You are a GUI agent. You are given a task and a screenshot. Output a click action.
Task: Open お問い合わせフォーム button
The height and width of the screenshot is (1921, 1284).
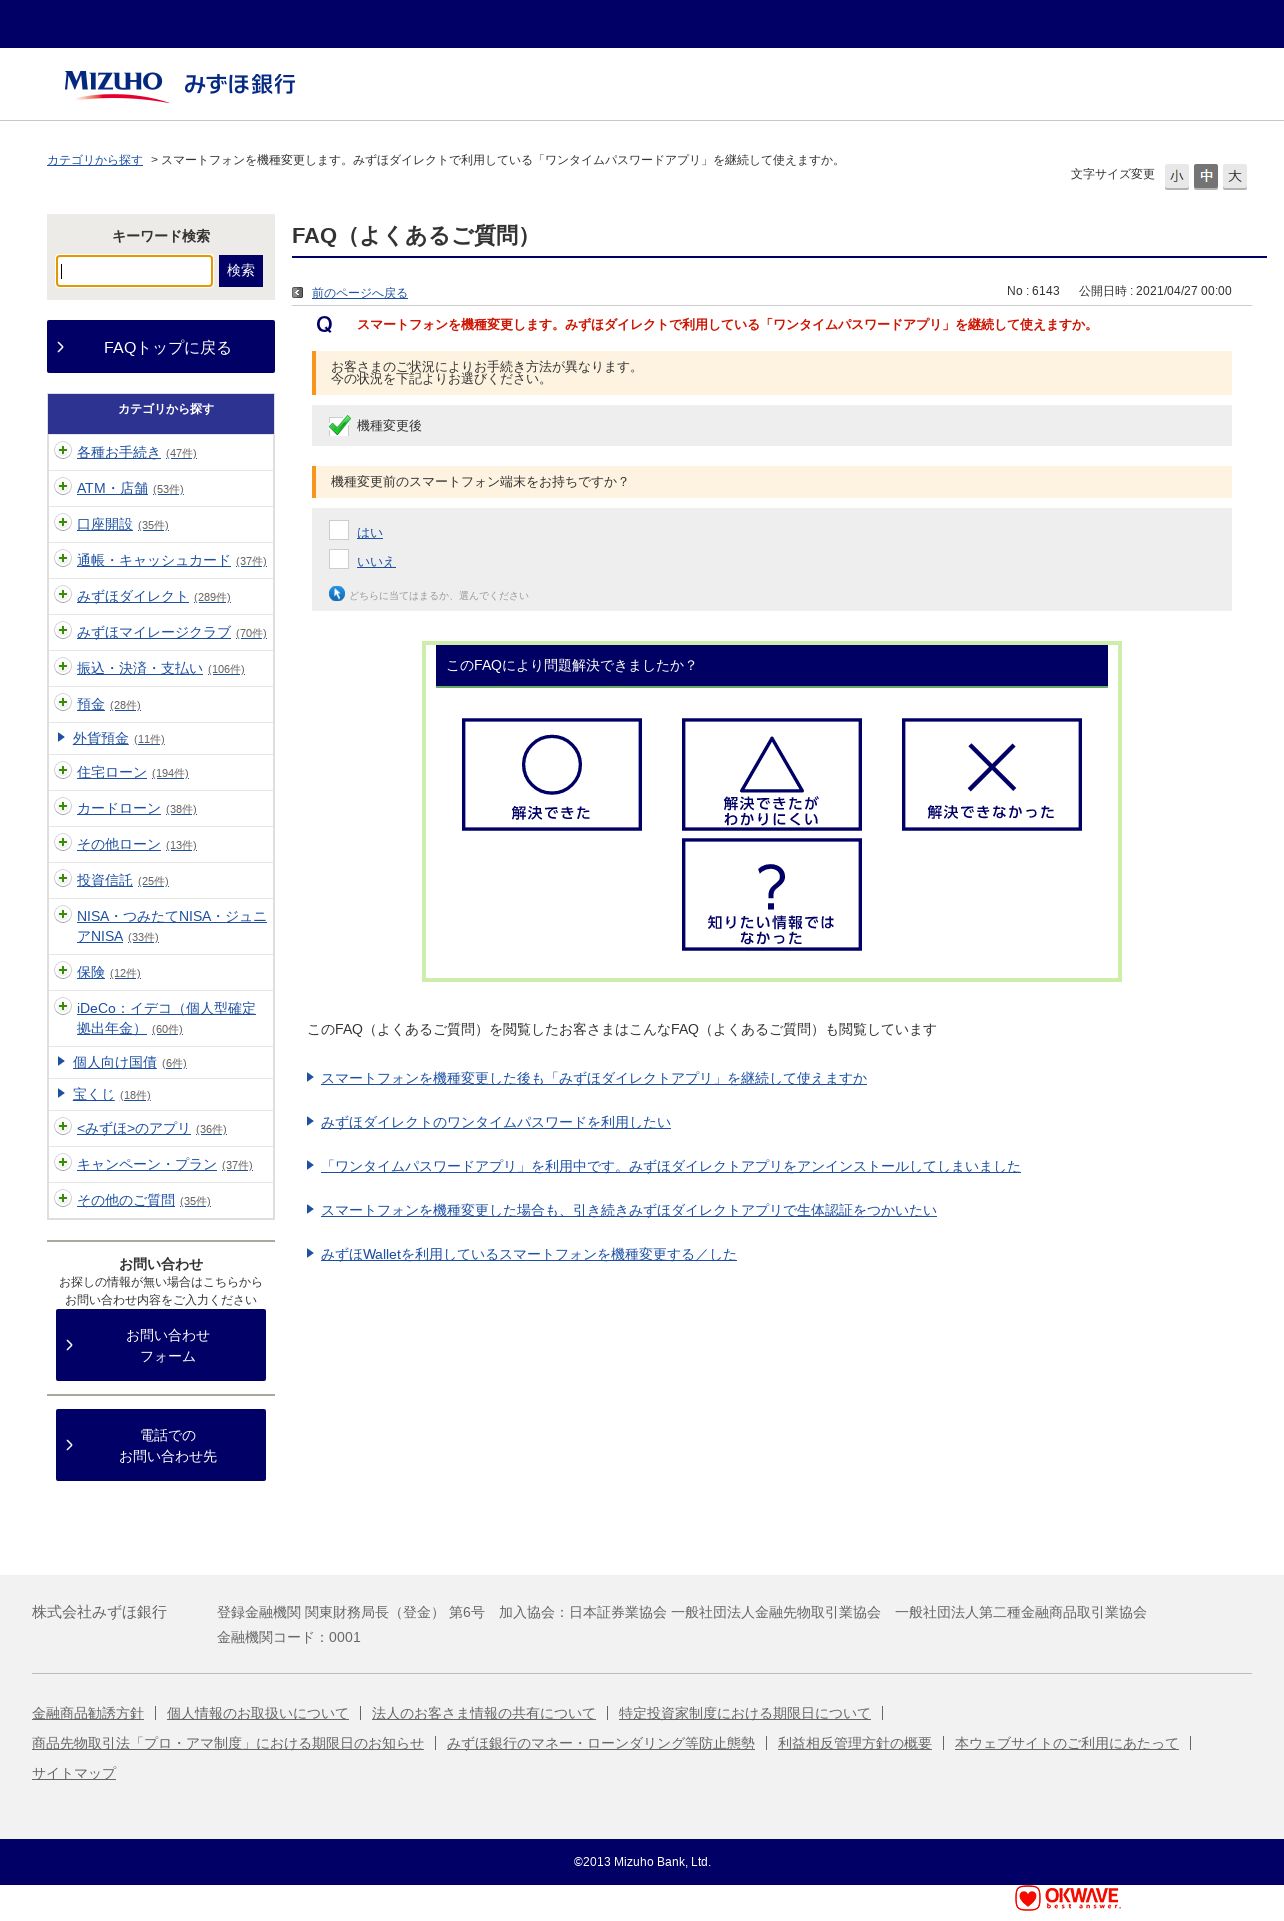coord(161,1345)
